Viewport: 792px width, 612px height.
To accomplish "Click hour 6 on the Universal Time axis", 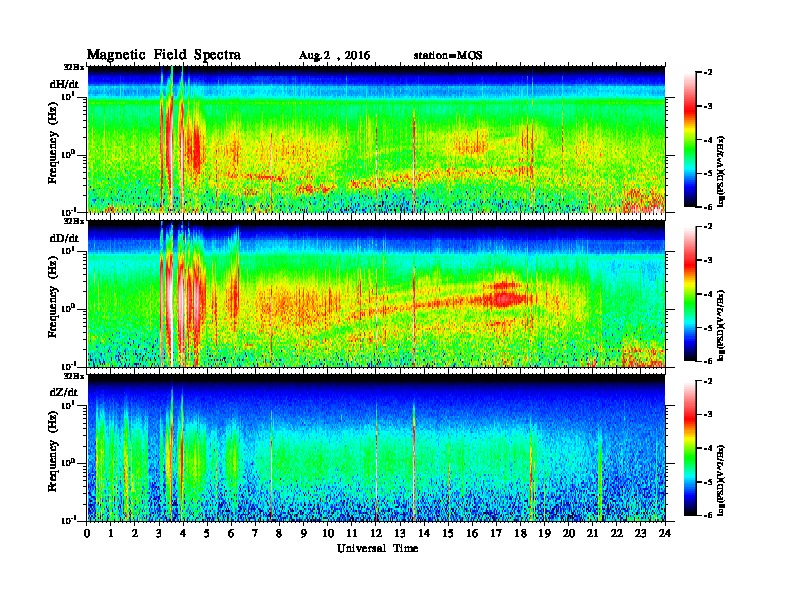I will 231,534.
